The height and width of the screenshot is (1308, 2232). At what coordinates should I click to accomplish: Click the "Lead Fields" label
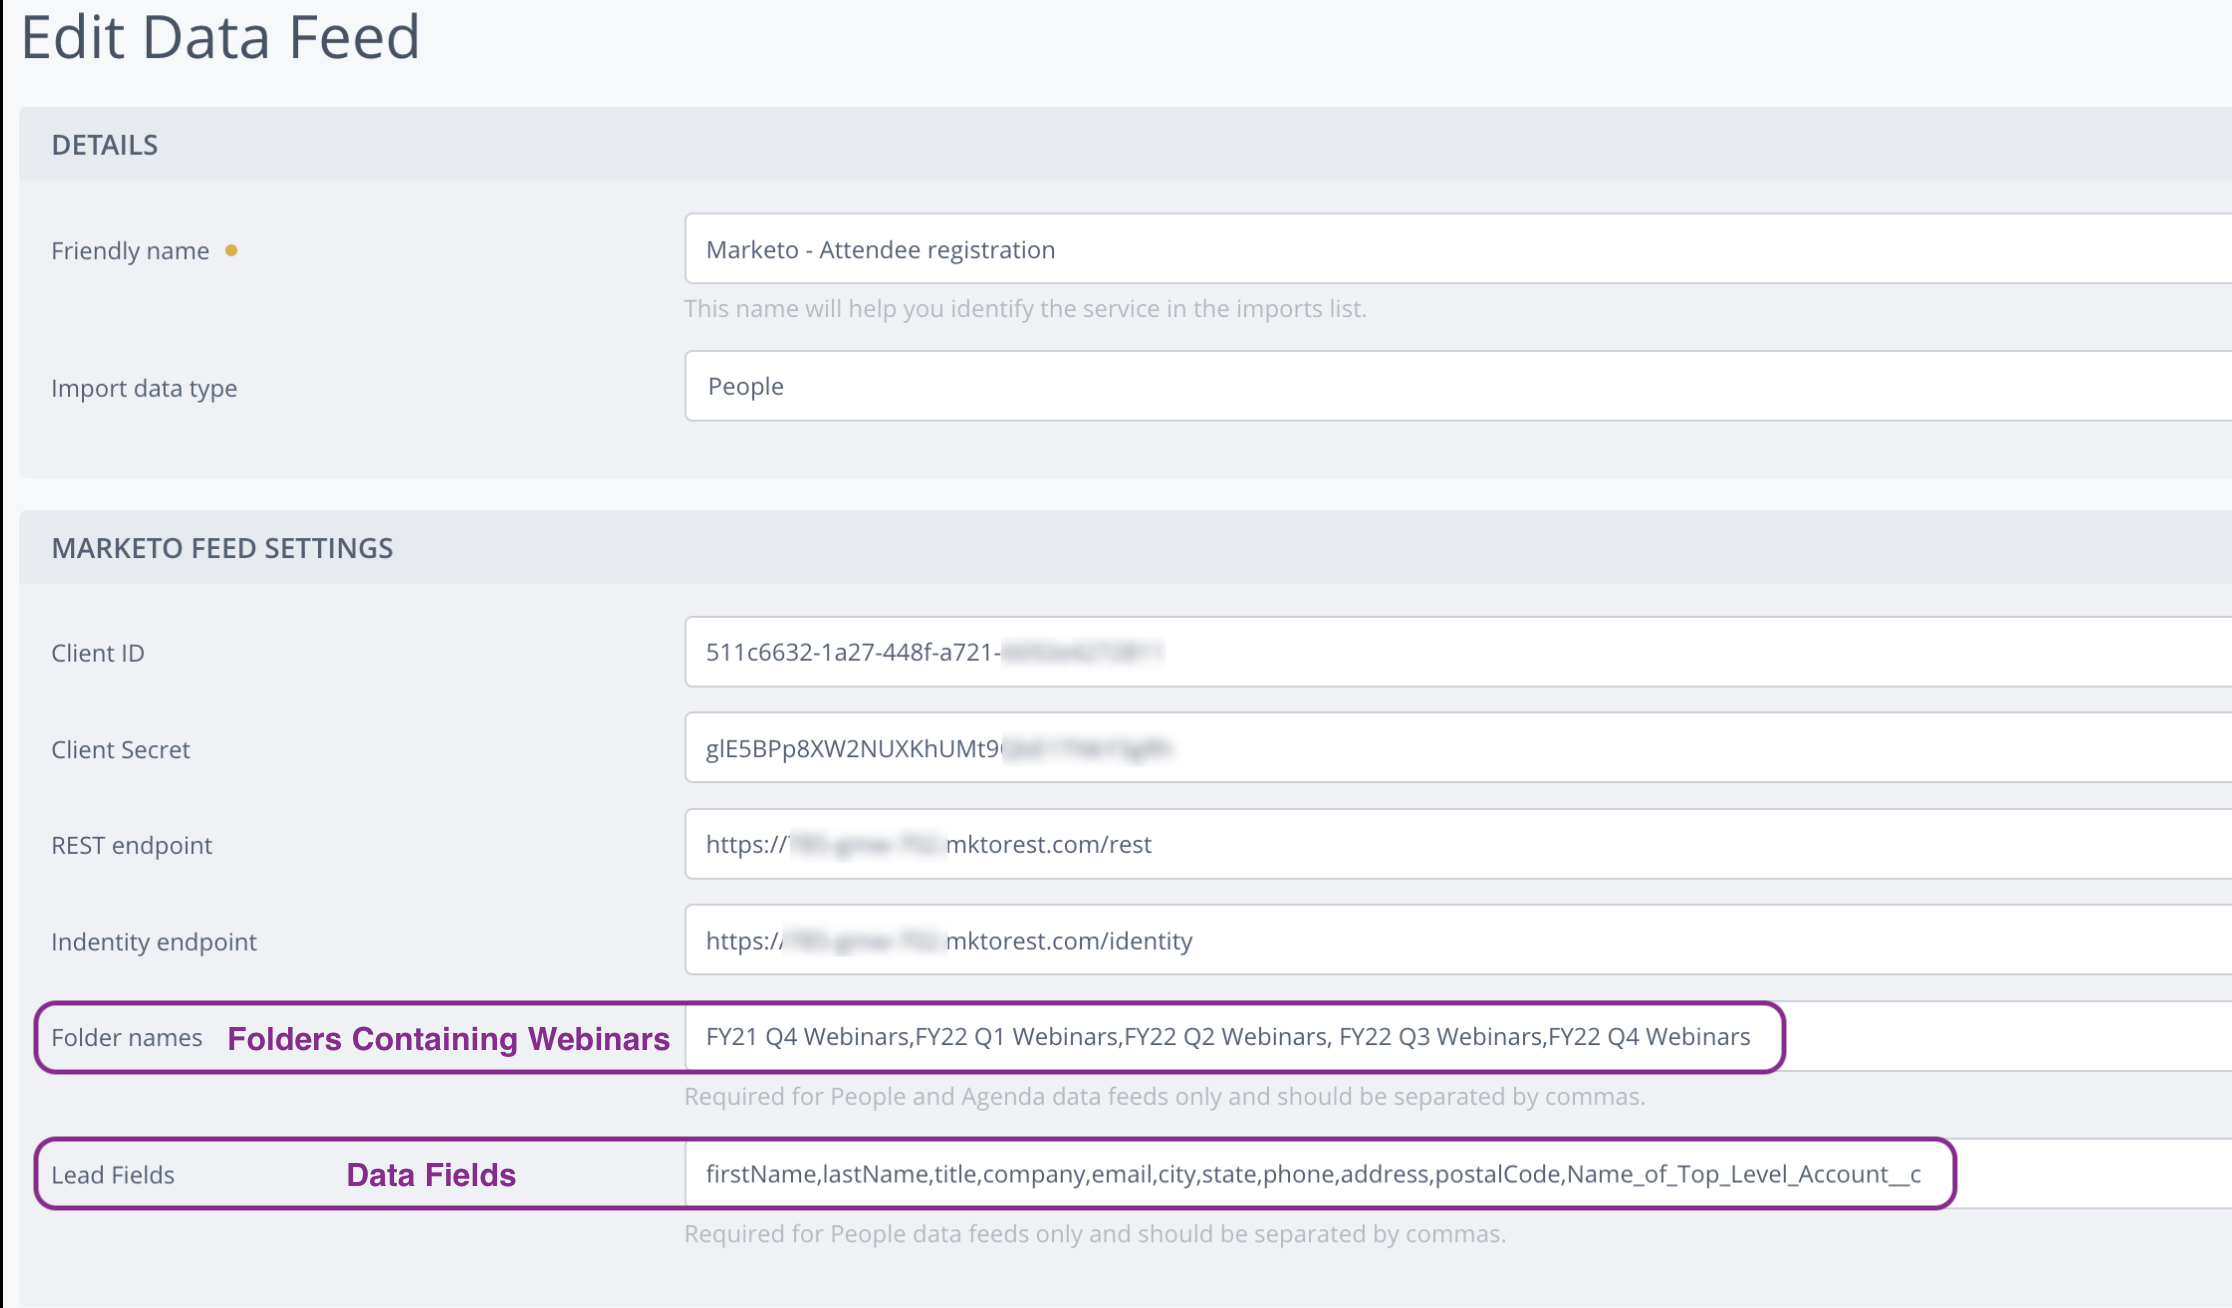[113, 1175]
